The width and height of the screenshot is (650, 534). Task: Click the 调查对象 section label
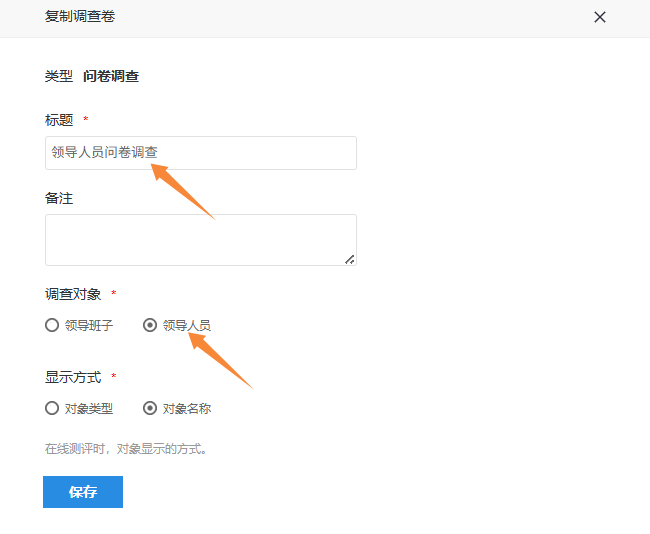click(x=73, y=294)
